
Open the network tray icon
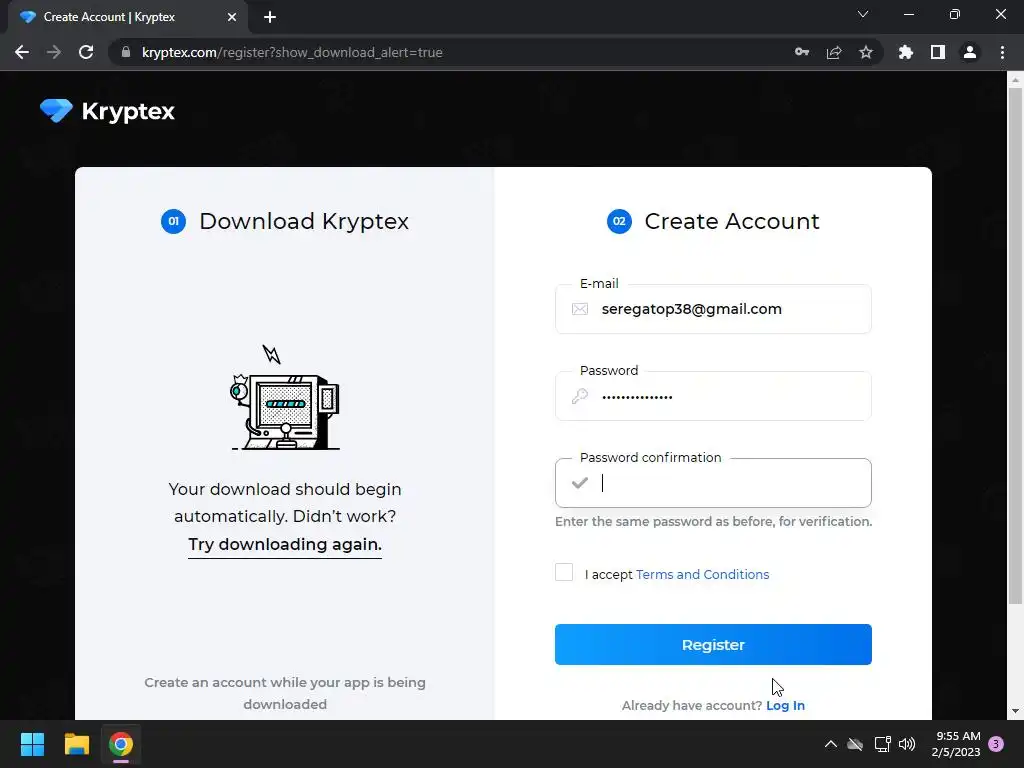[x=882, y=744]
